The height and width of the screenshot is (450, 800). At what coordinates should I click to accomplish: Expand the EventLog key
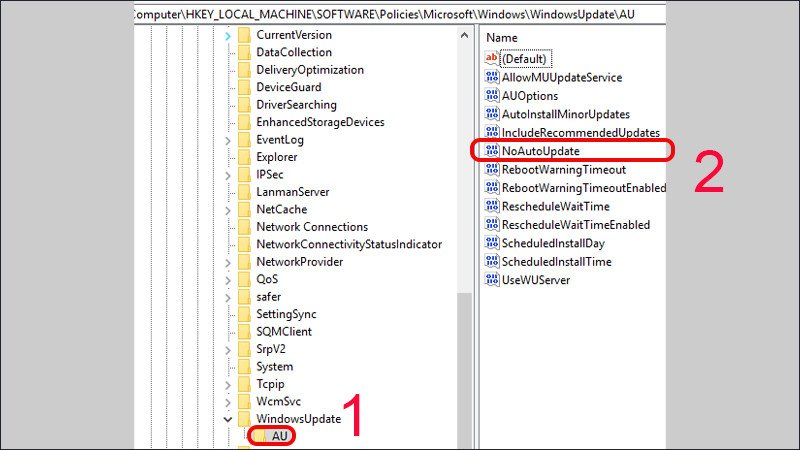coord(227,140)
